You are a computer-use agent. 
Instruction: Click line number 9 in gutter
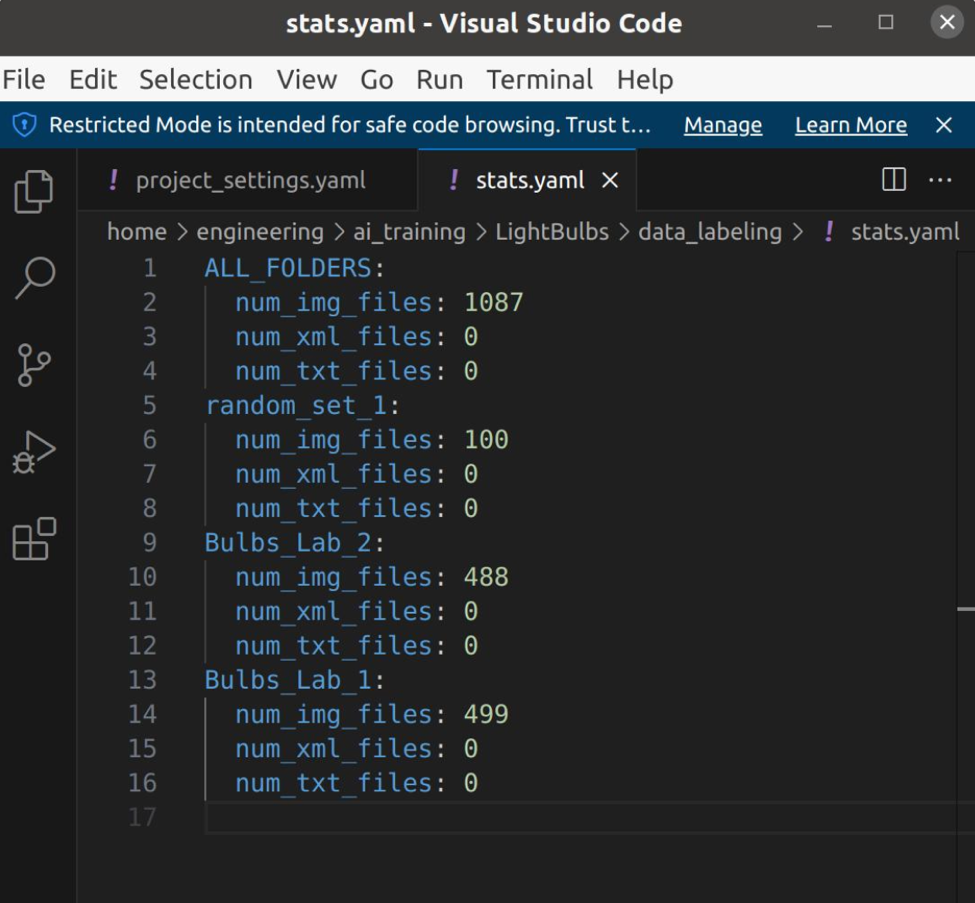149,542
